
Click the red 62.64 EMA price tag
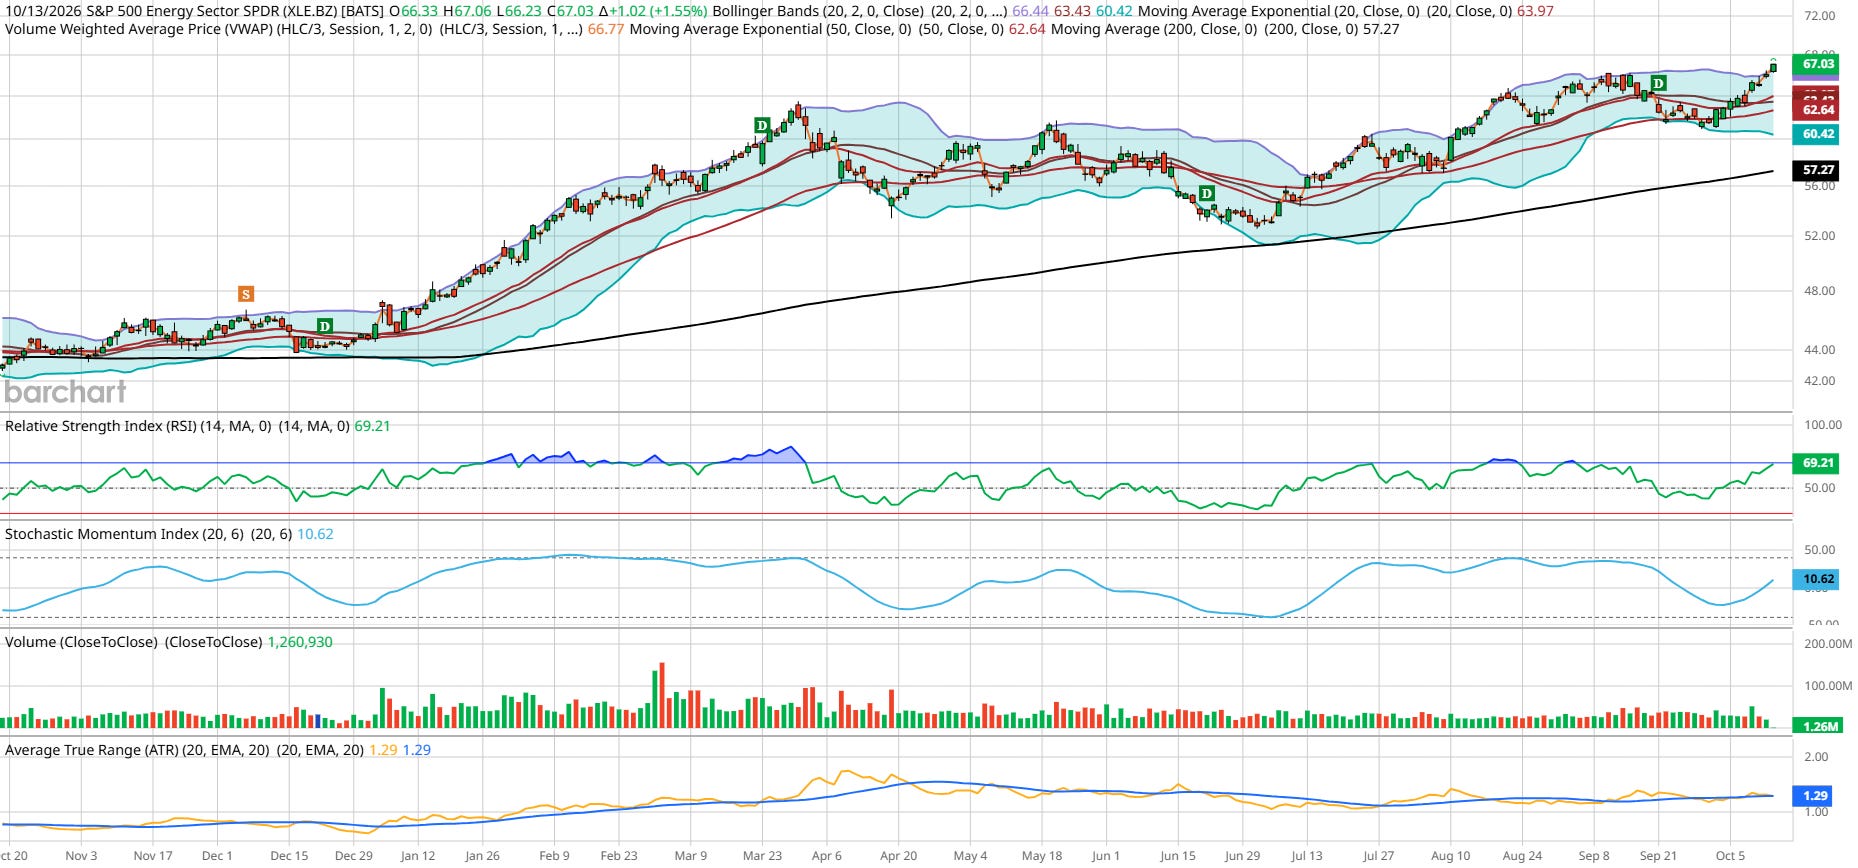coord(1817,110)
